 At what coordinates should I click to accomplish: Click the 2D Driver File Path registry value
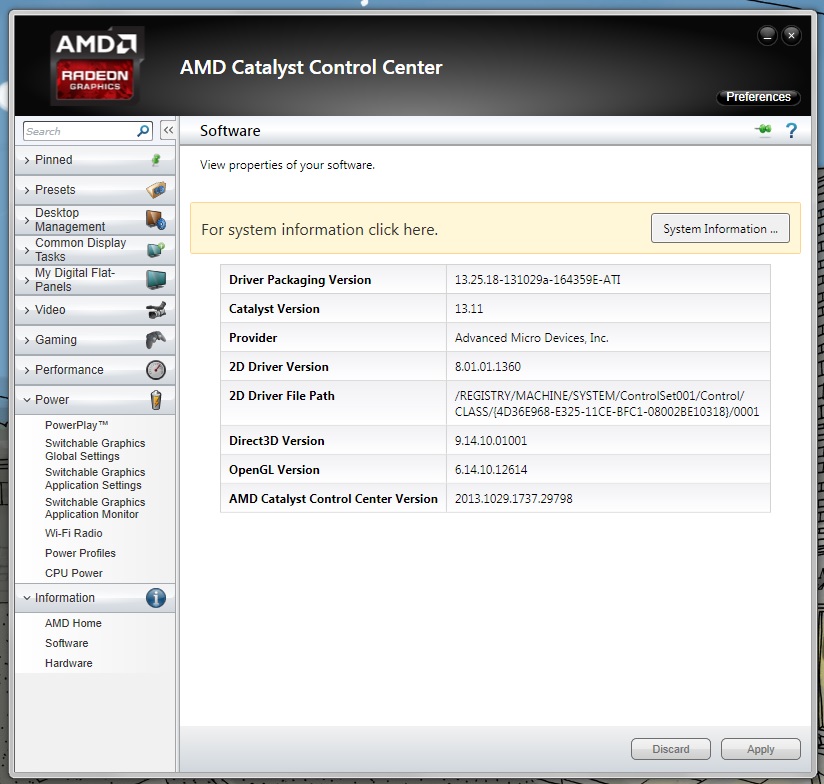[x=607, y=404]
